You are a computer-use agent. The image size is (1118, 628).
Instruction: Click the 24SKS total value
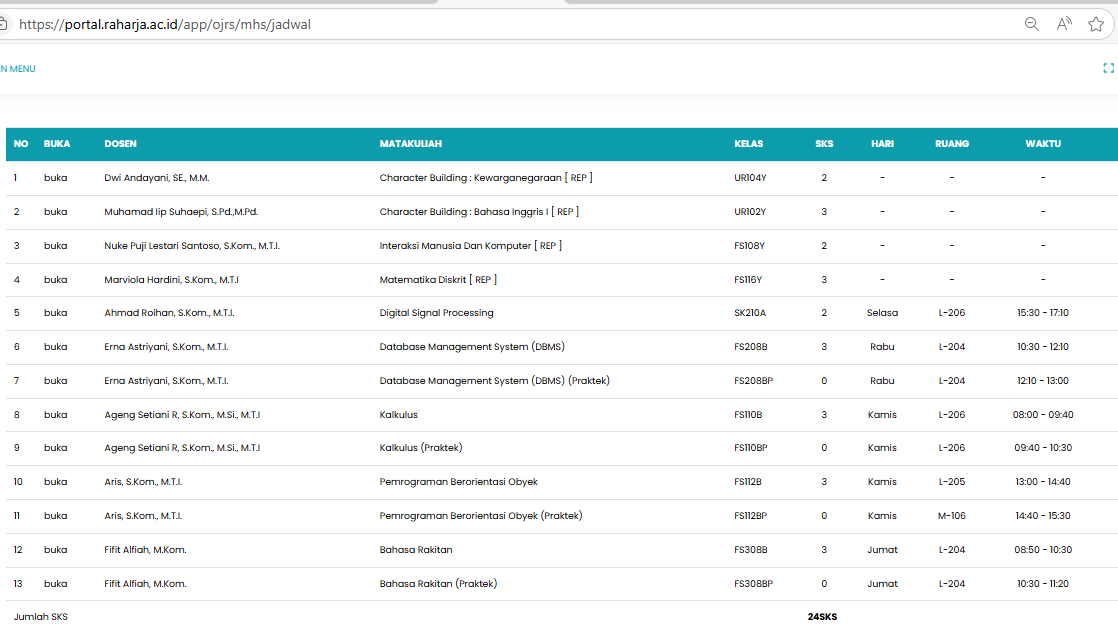pos(822,617)
